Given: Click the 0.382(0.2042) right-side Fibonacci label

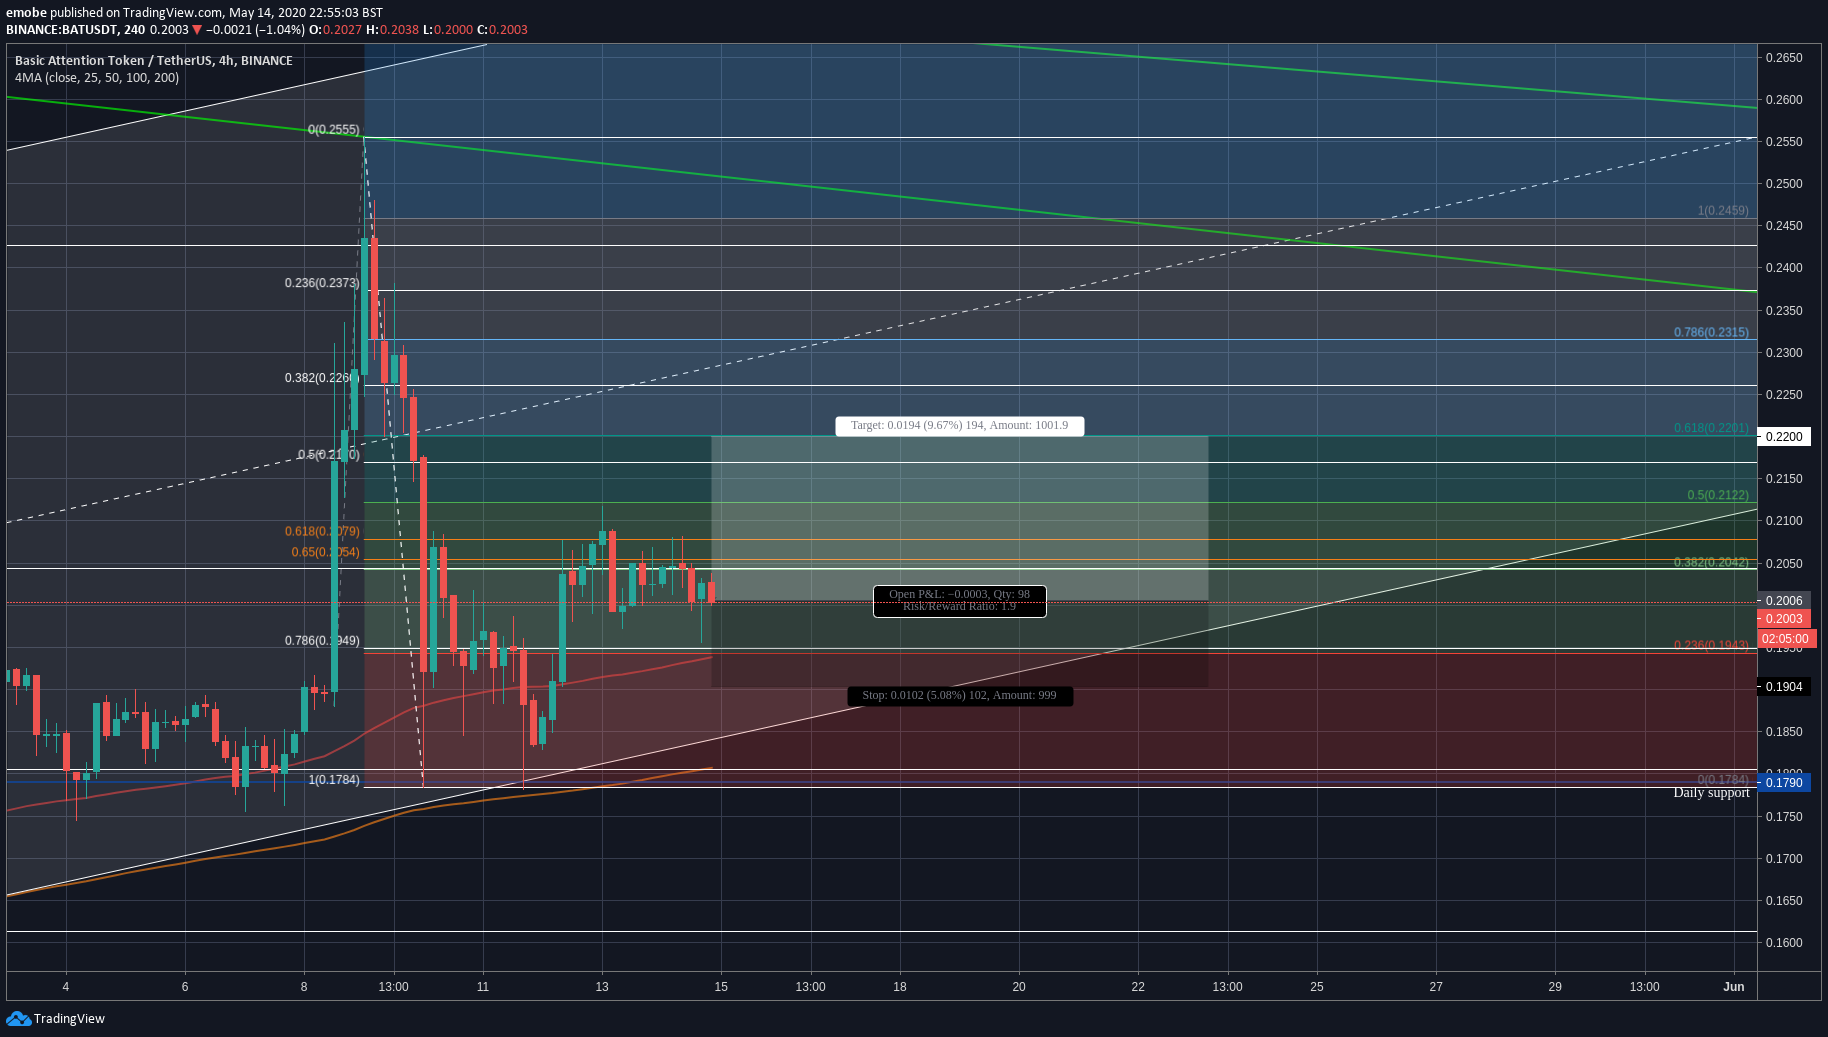Looking at the screenshot, I should point(1711,563).
